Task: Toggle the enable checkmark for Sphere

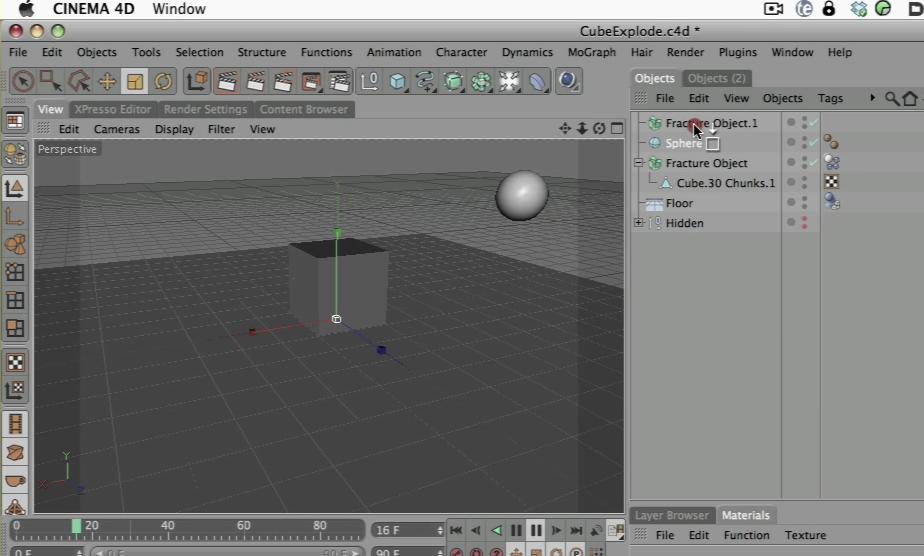Action: click(x=814, y=143)
